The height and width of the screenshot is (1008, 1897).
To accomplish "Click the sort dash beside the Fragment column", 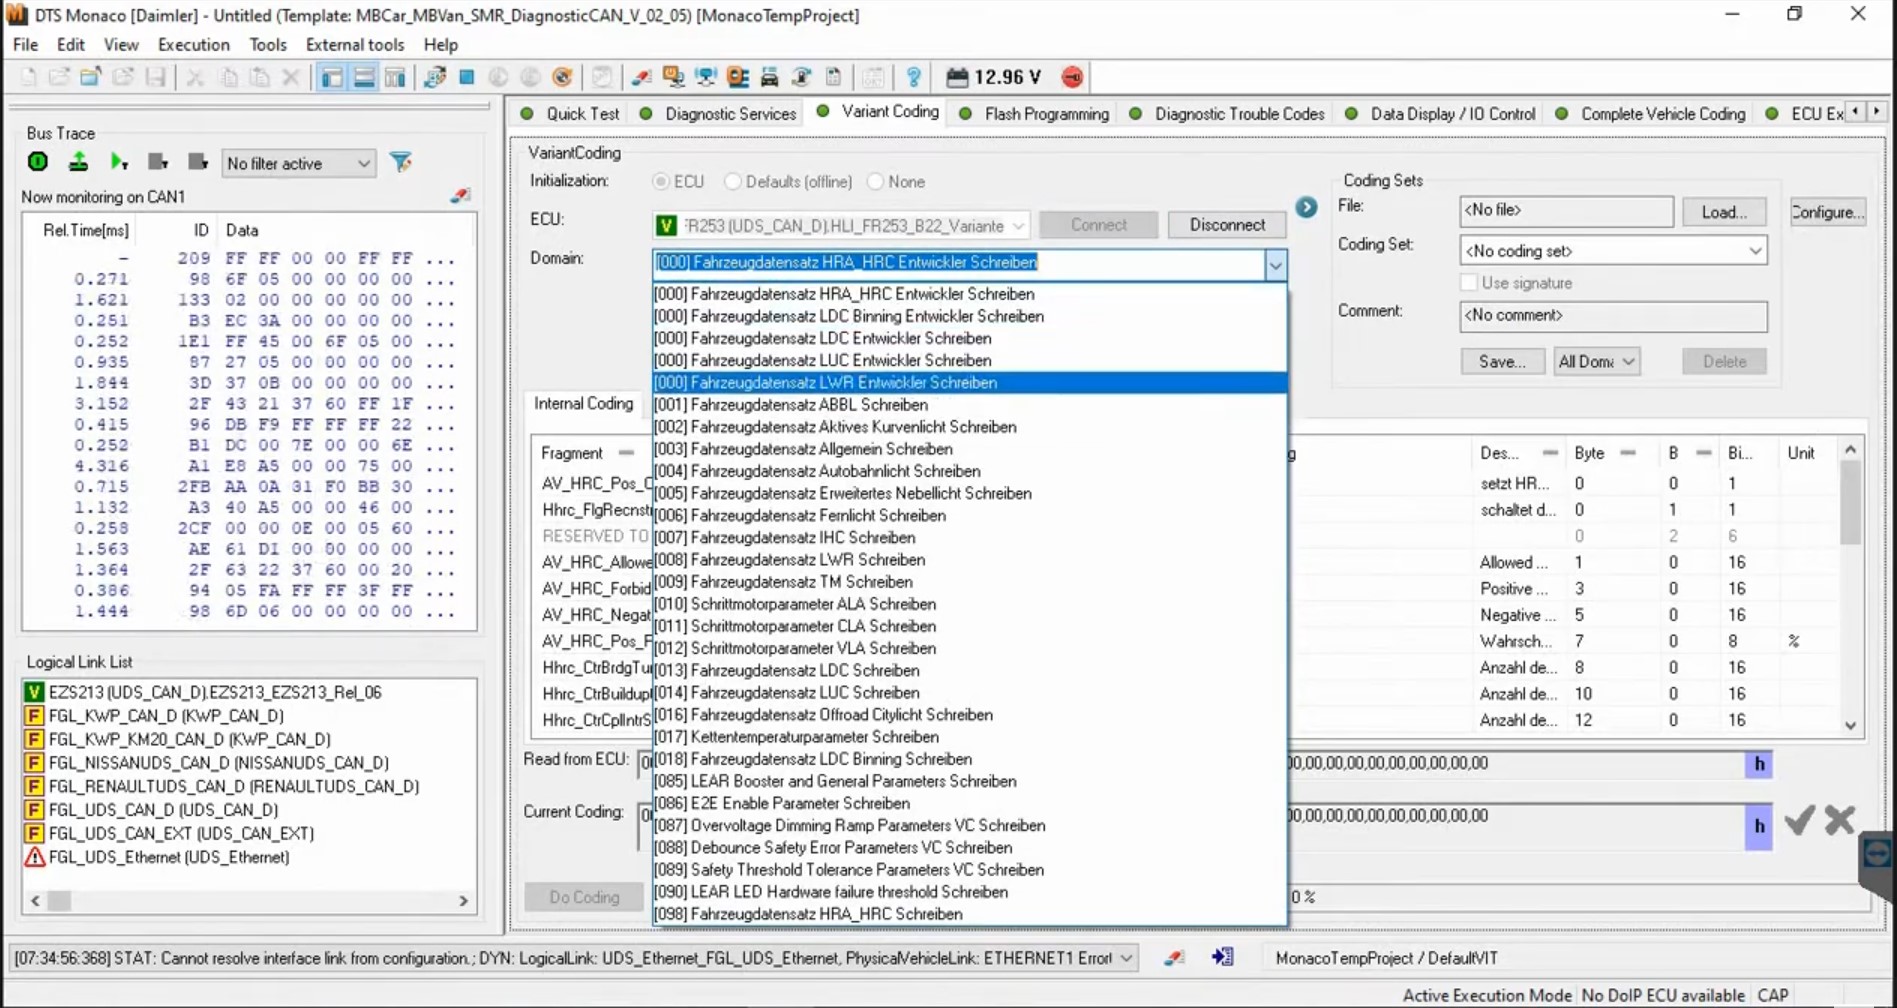I will pyautogui.click(x=626, y=453).
